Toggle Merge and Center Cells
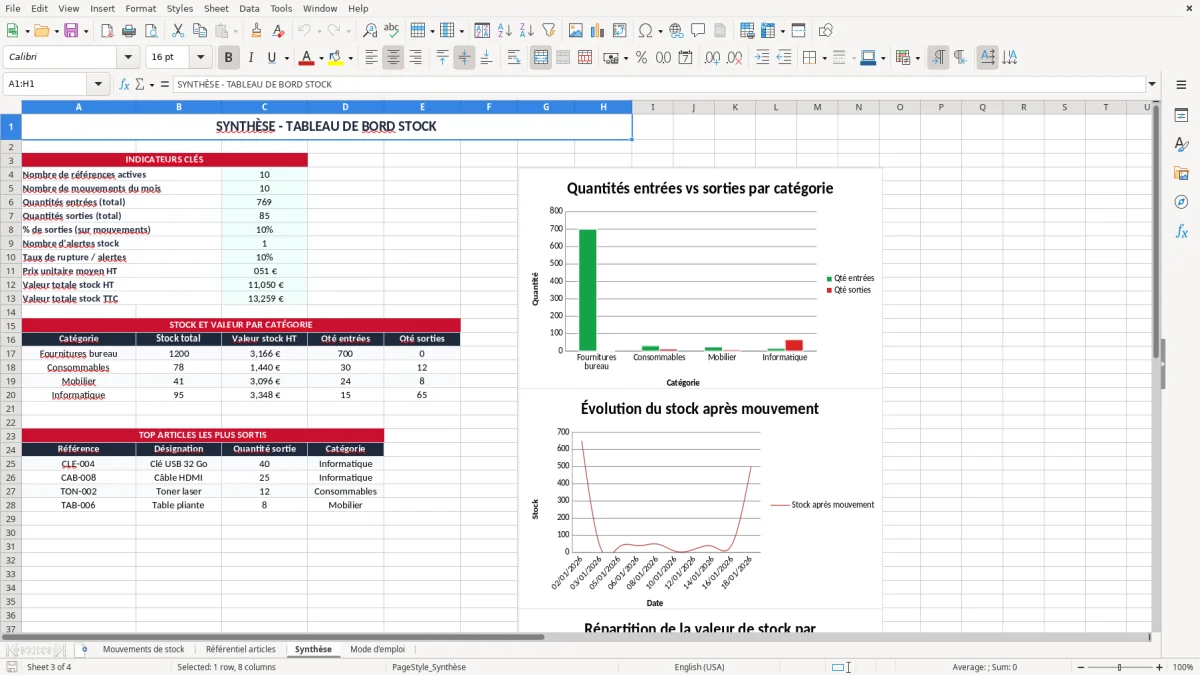This screenshot has width=1200, height=675. 541,58
